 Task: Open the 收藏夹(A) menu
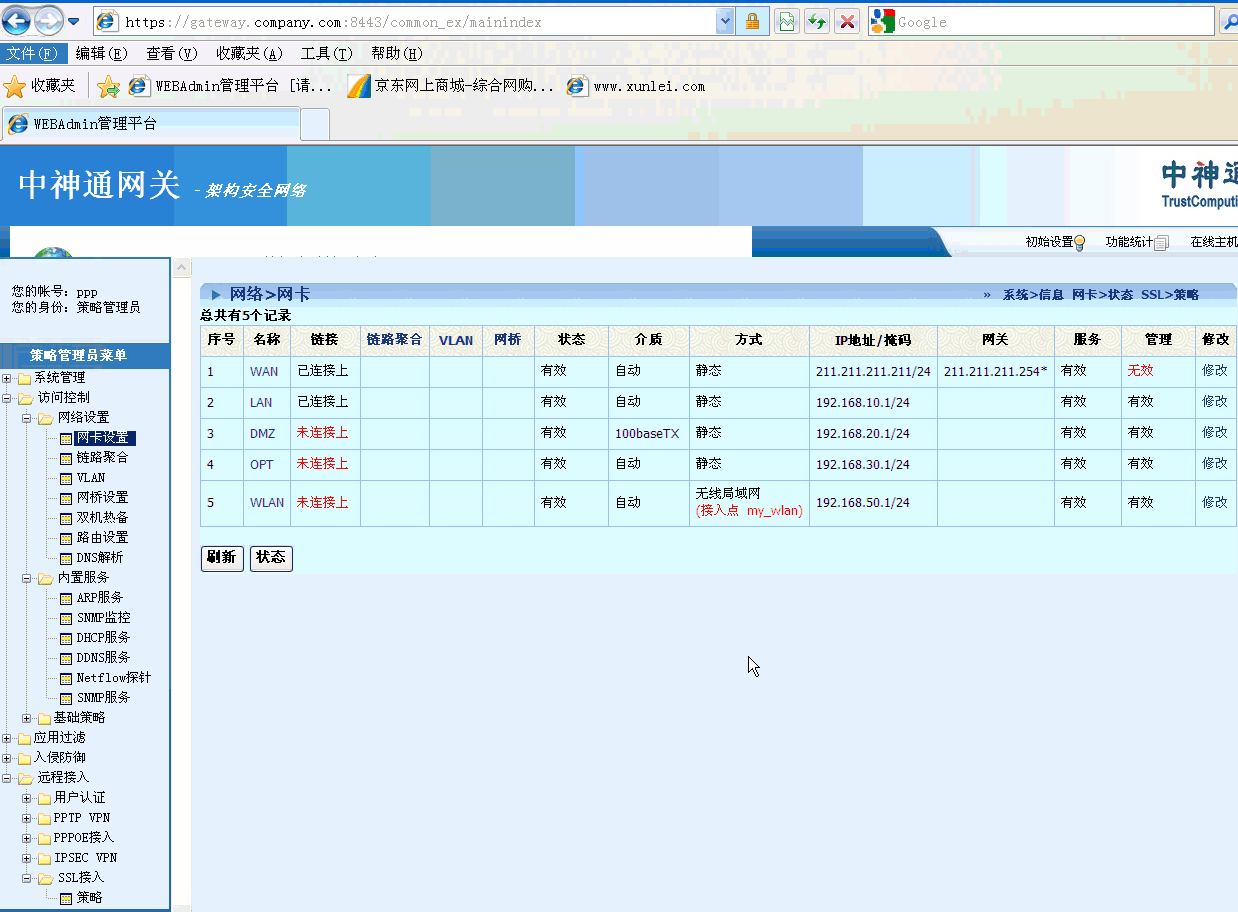[249, 54]
